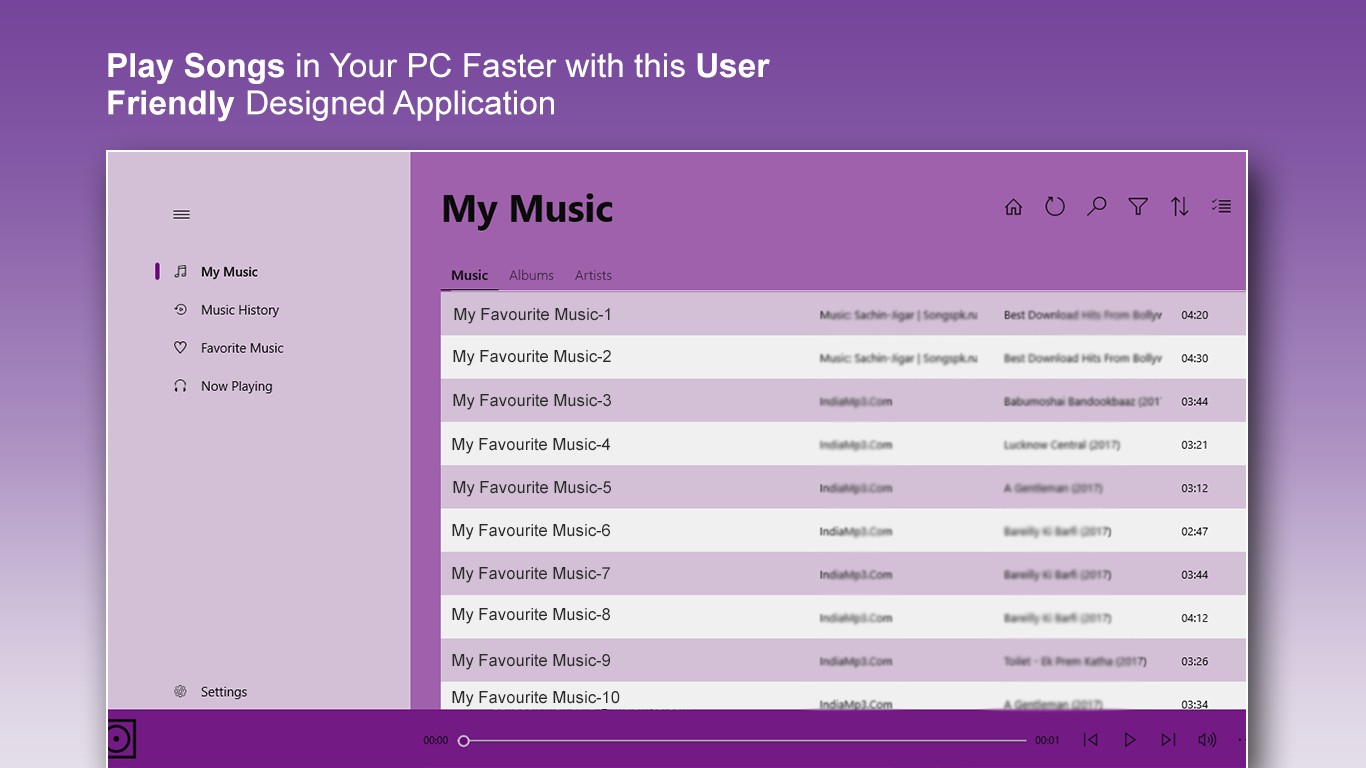Open Settings in the sidebar
Image resolution: width=1366 pixels, height=768 pixels.
223,692
